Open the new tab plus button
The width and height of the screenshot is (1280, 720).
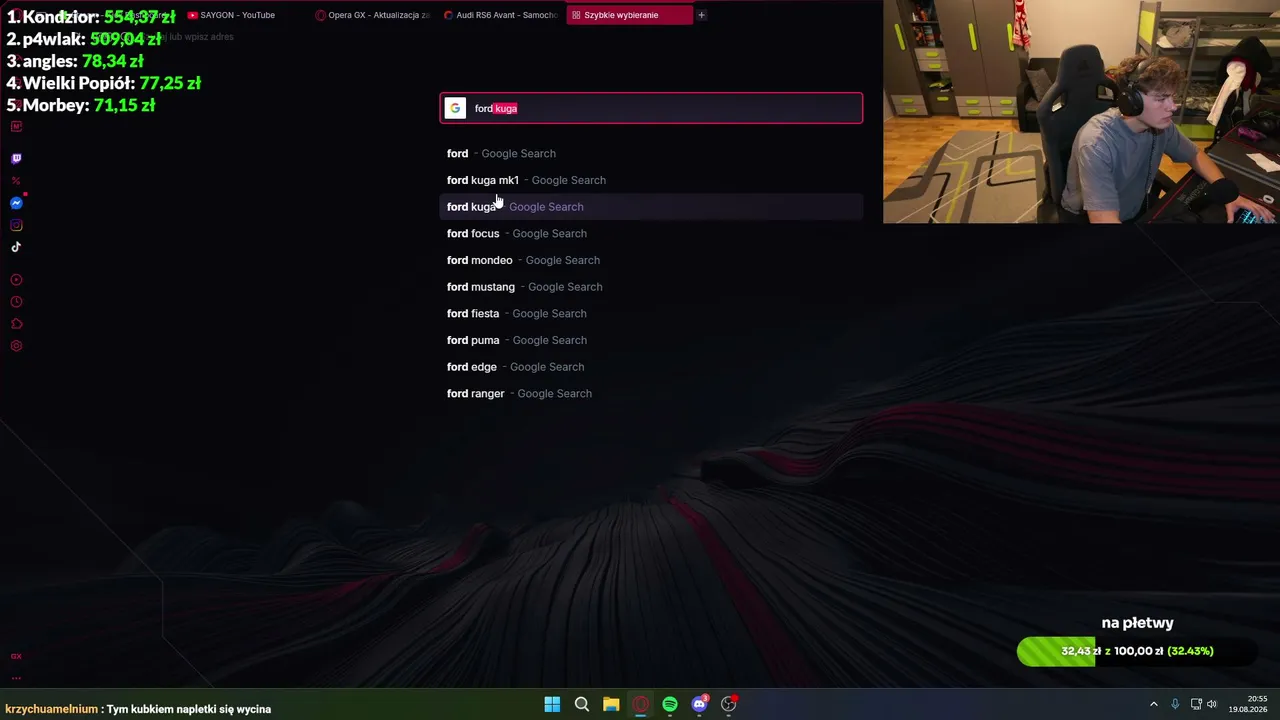click(701, 15)
